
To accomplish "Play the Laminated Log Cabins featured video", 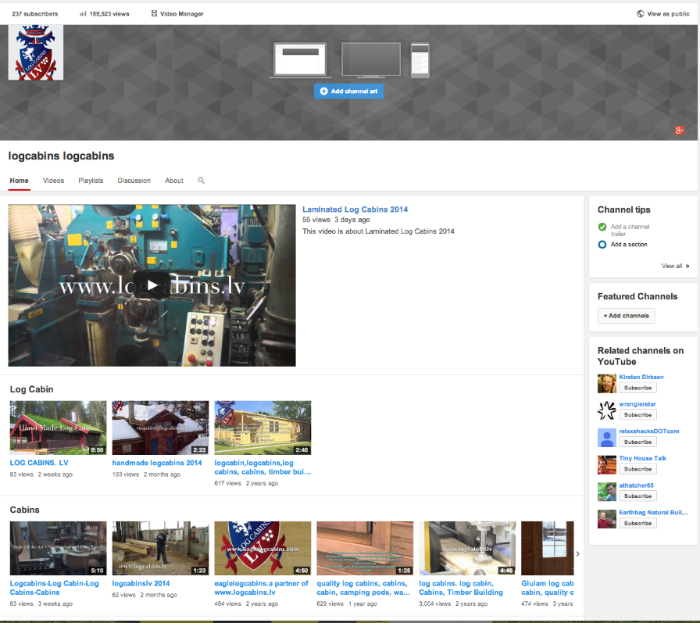I will [x=152, y=285].
